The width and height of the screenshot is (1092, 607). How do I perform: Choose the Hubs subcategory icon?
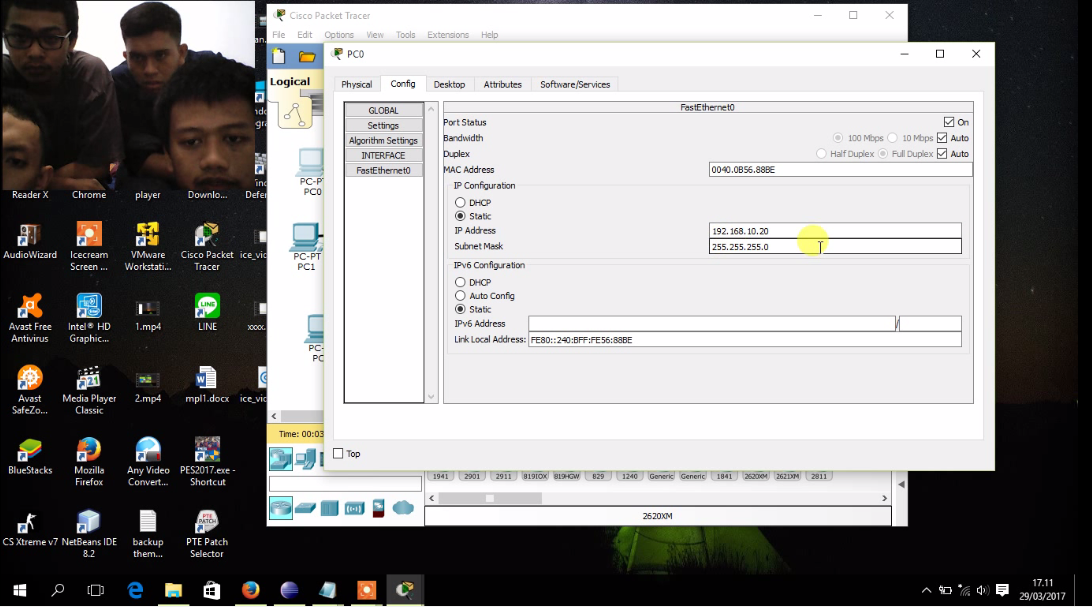pos(329,508)
